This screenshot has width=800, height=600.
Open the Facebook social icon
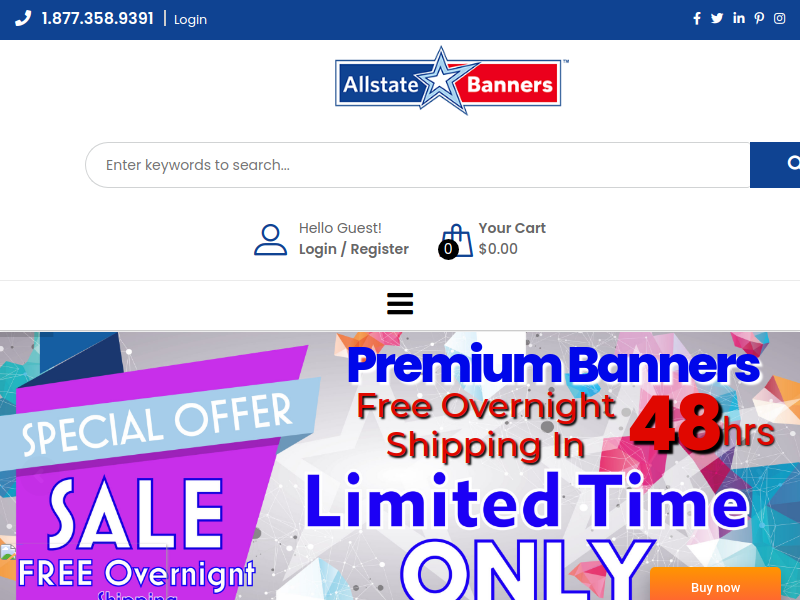click(x=696, y=19)
